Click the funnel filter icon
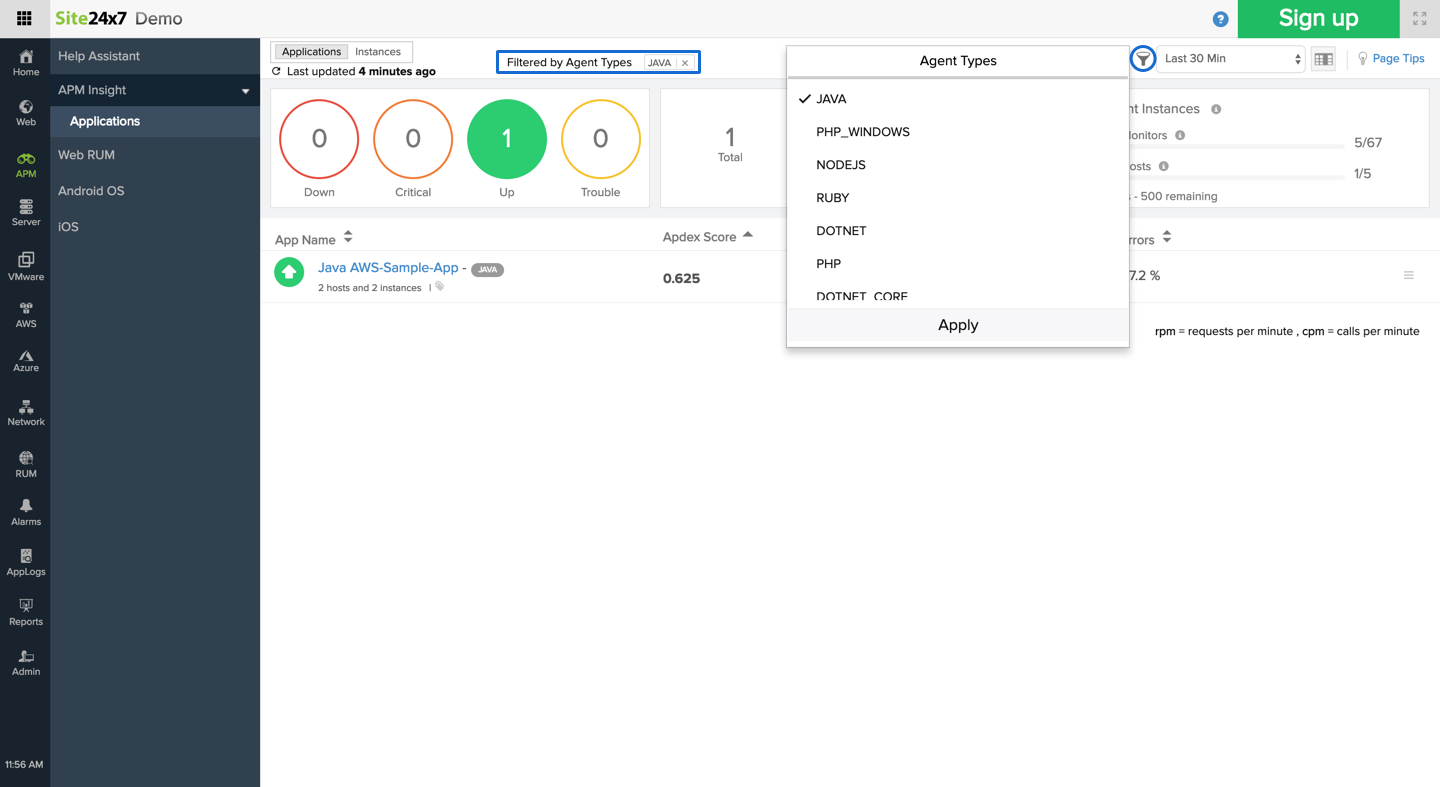The height and width of the screenshot is (787, 1440). click(1143, 59)
